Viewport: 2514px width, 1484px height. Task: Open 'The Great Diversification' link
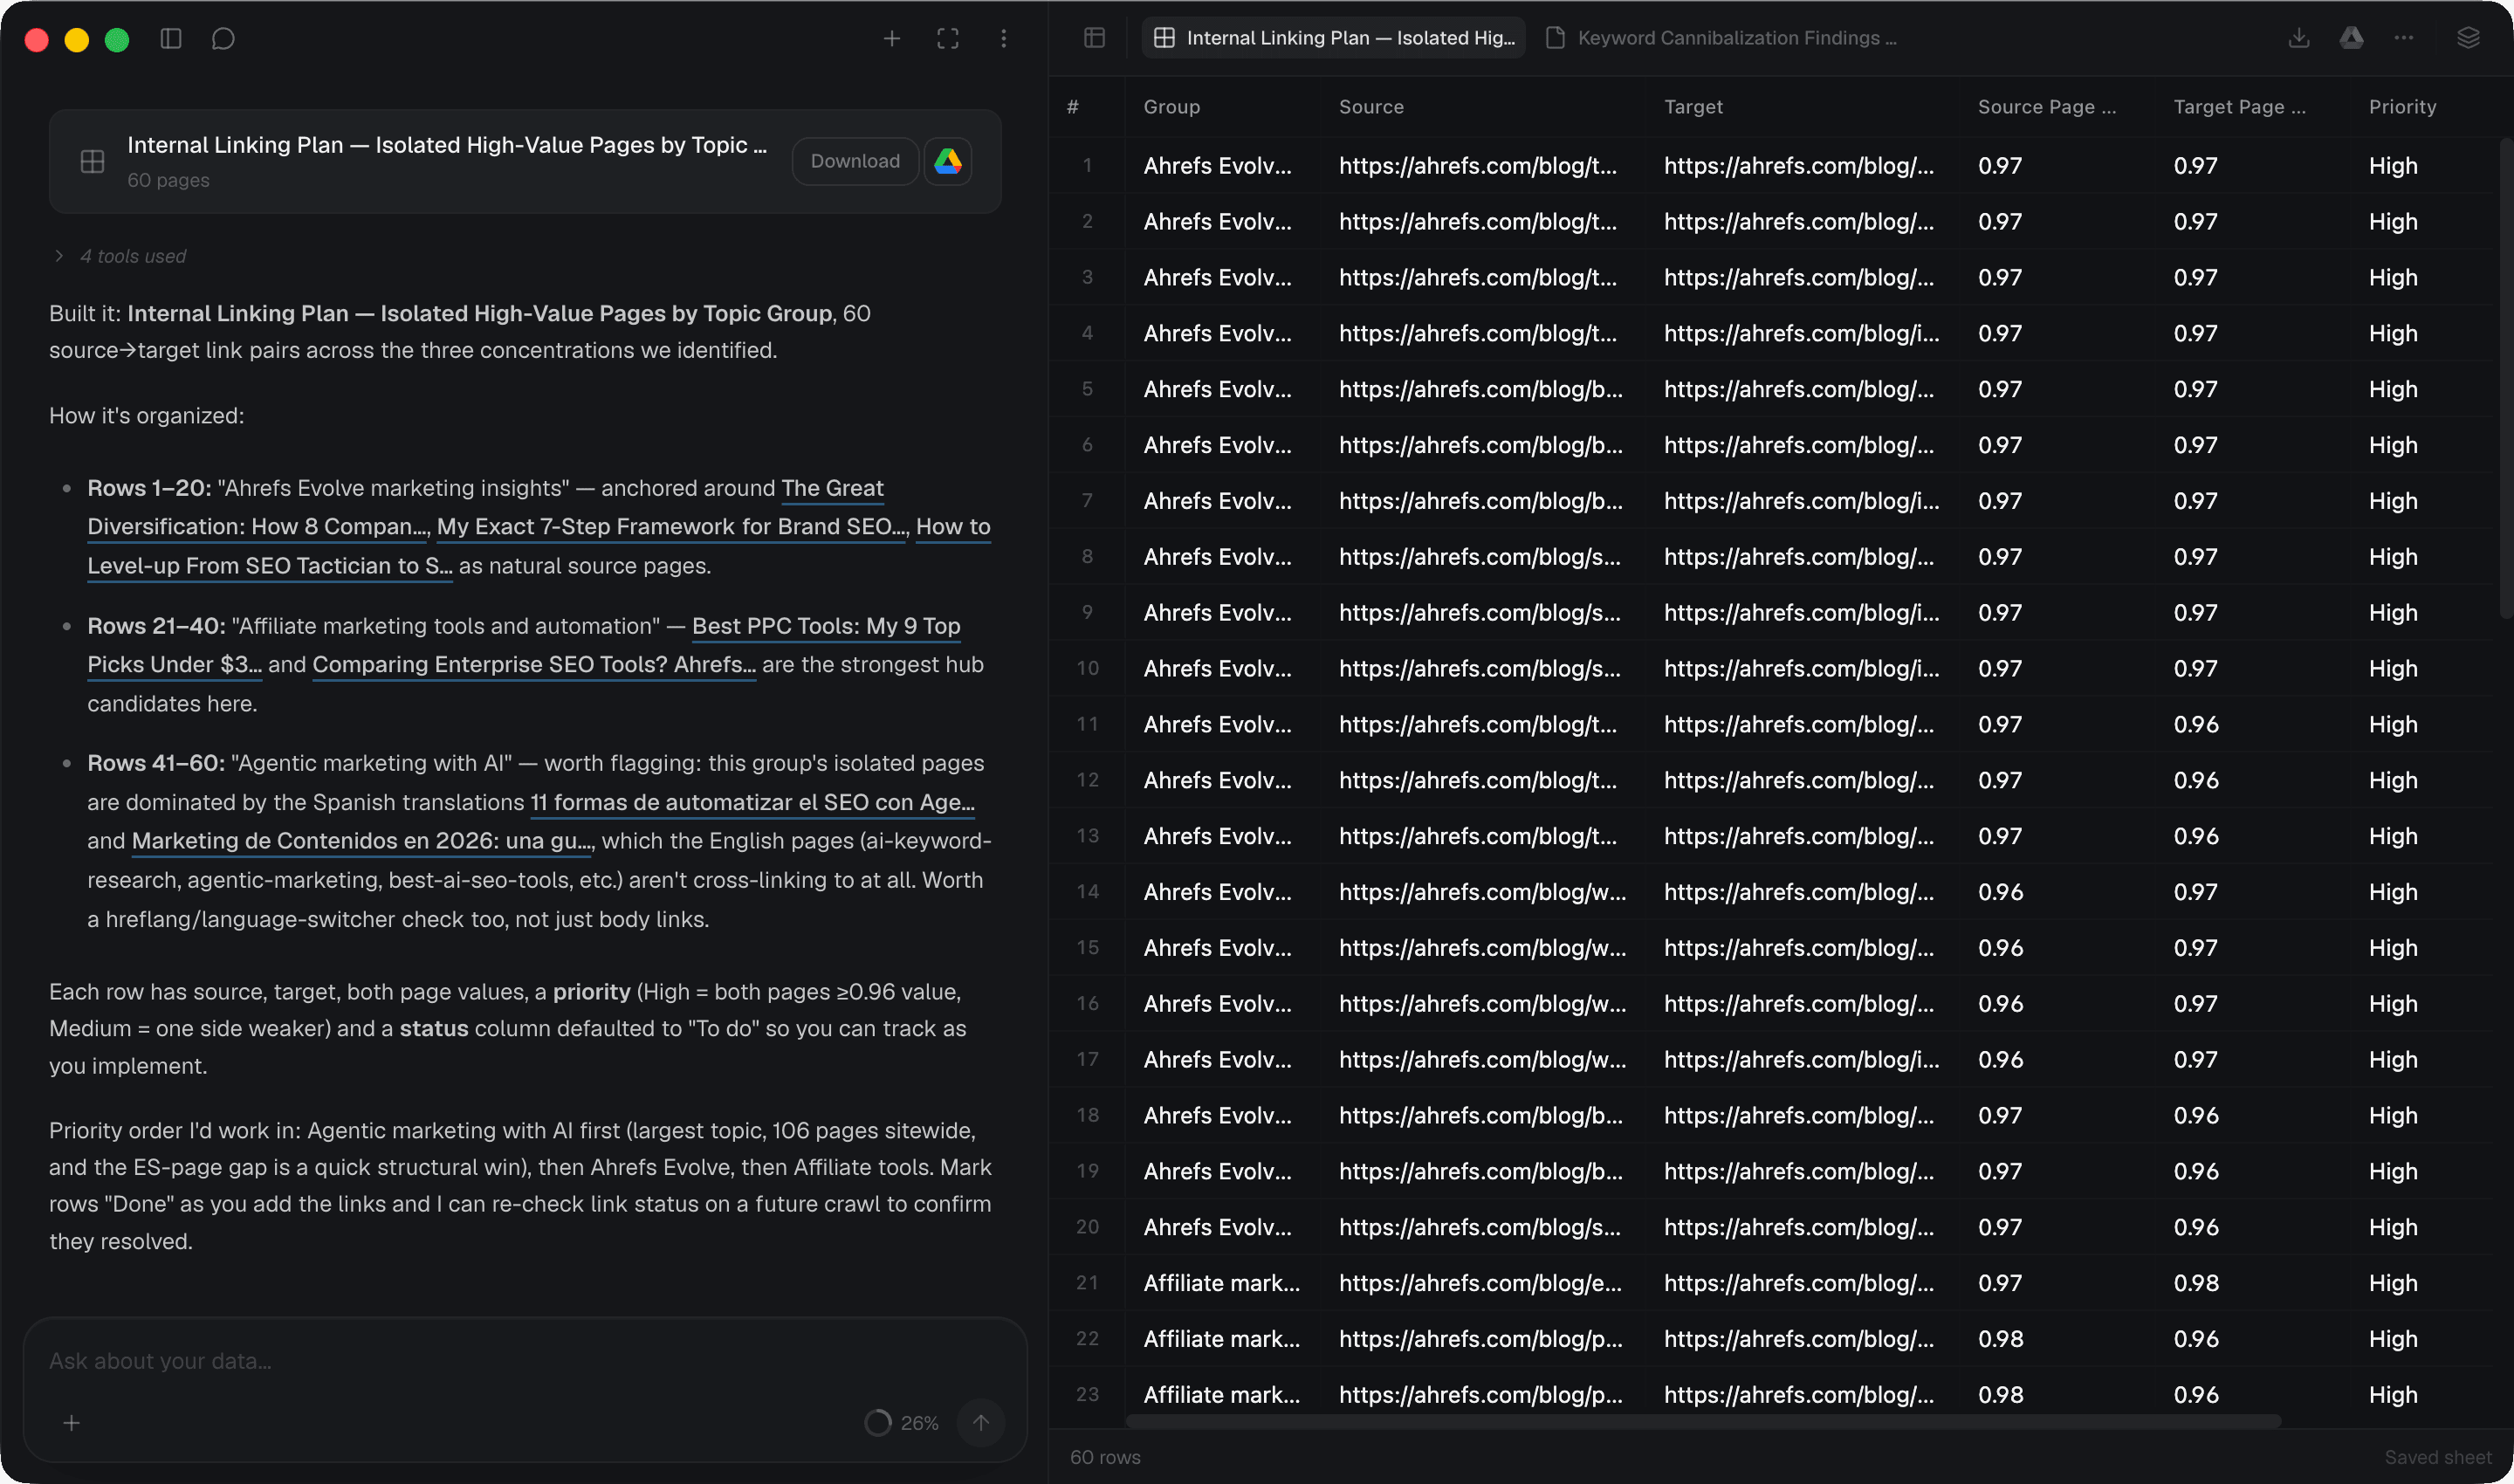[832, 488]
